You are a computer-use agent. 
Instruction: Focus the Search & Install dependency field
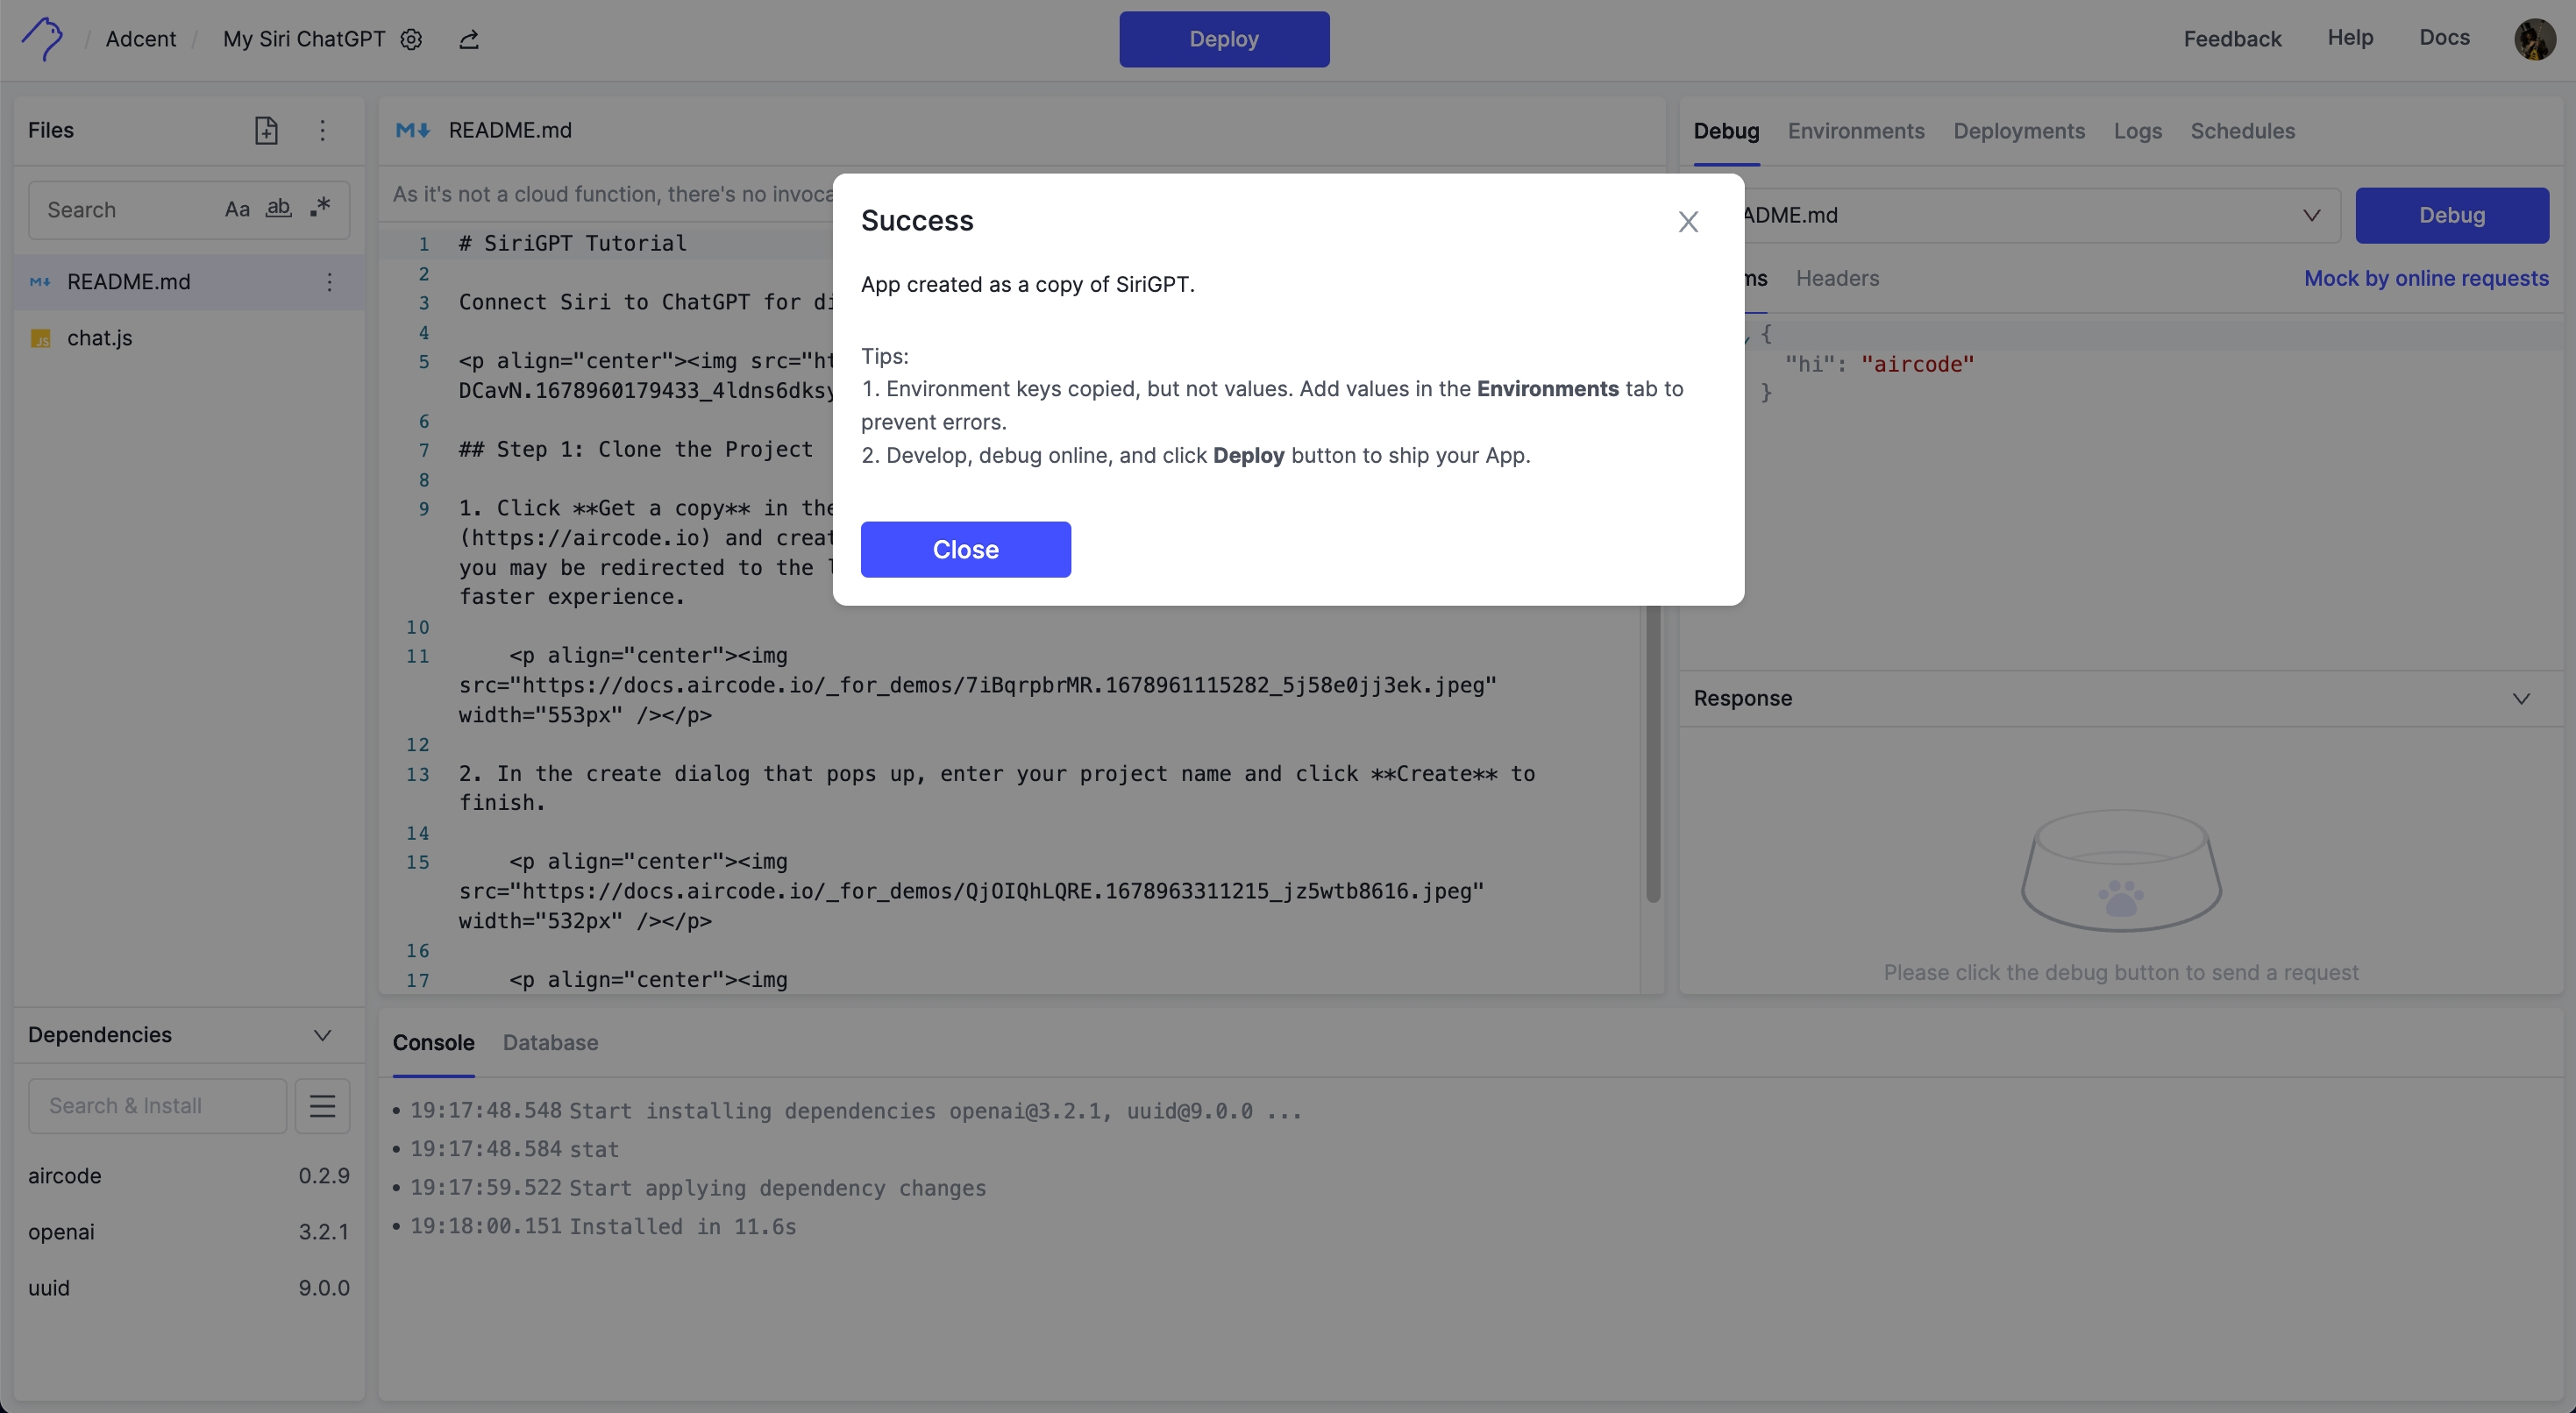[x=157, y=1106]
